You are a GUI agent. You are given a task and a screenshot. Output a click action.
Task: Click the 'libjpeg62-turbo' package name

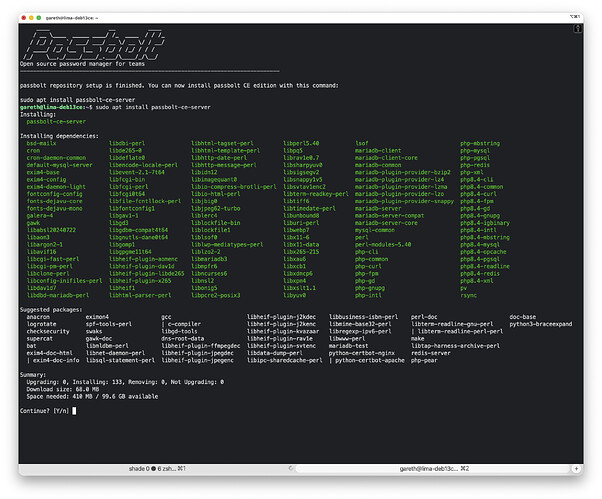click(216, 208)
